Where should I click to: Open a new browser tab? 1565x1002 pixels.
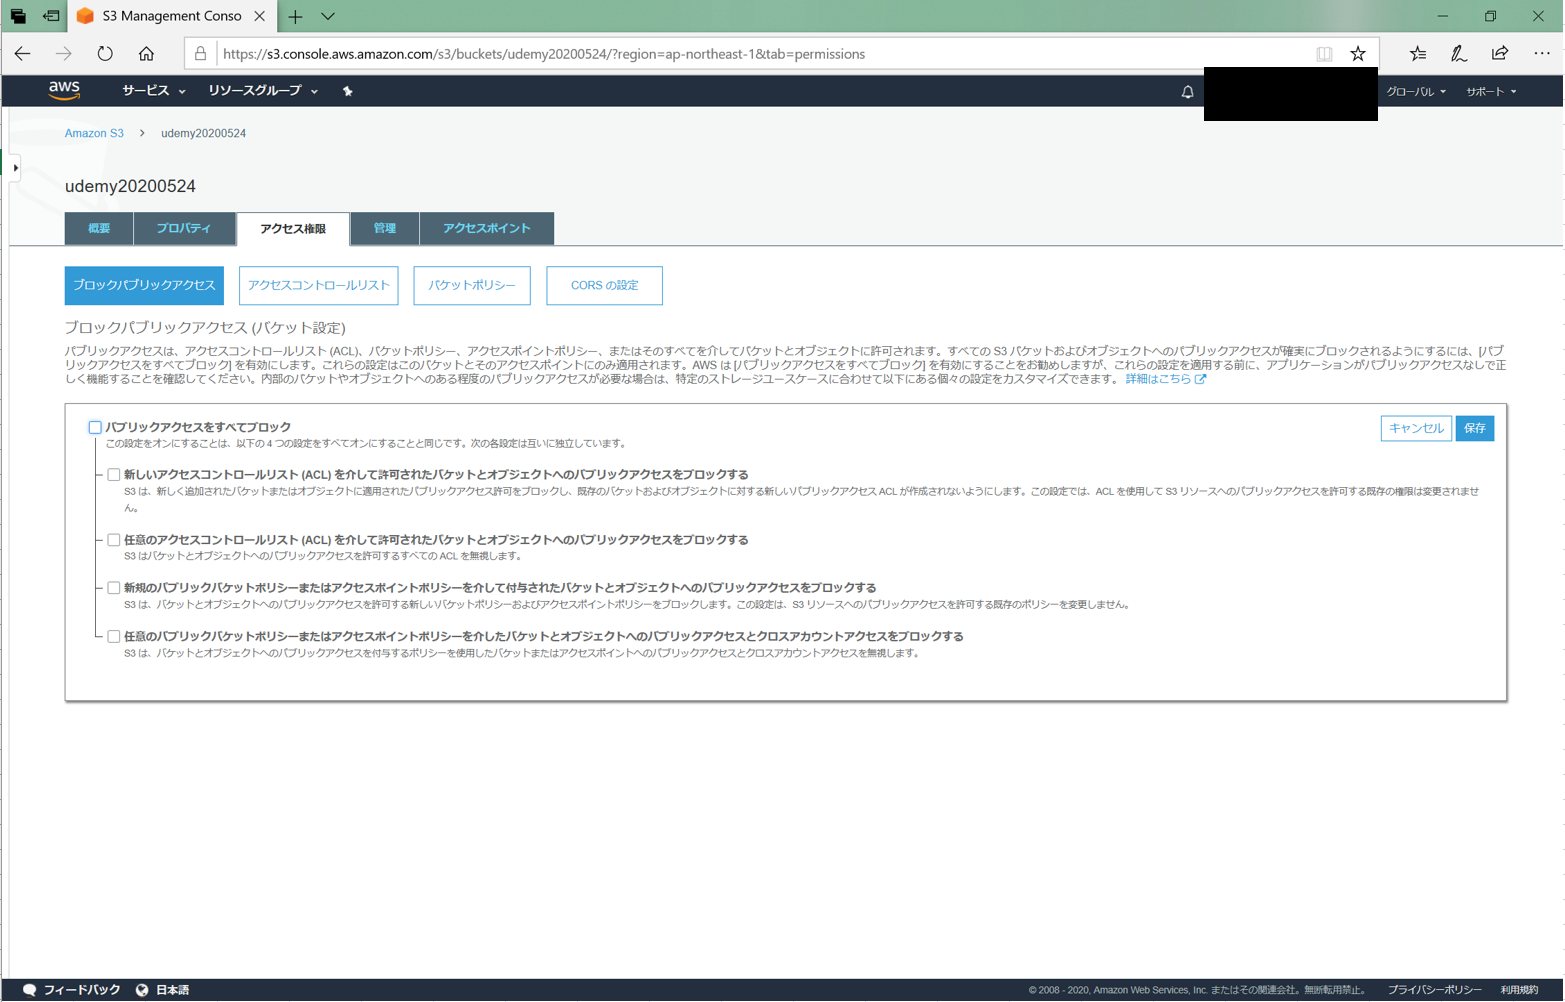pyautogui.click(x=295, y=16)
